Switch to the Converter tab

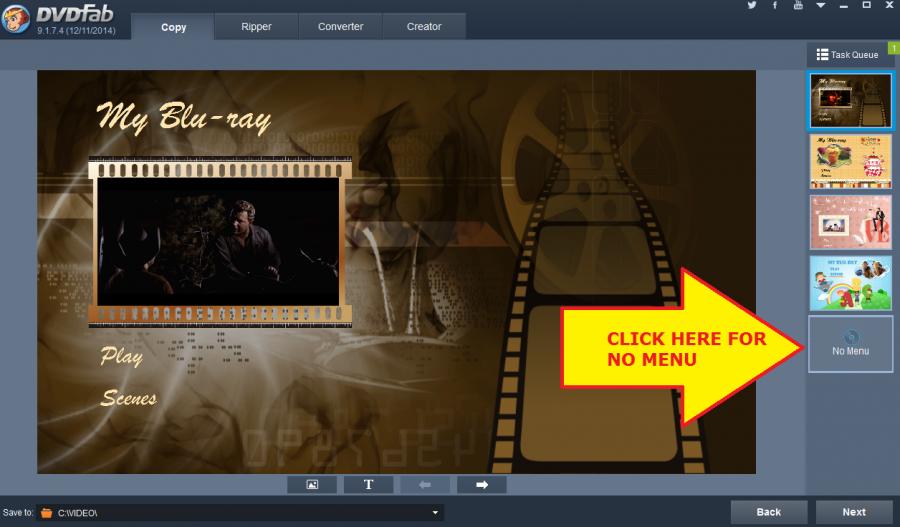340,26
